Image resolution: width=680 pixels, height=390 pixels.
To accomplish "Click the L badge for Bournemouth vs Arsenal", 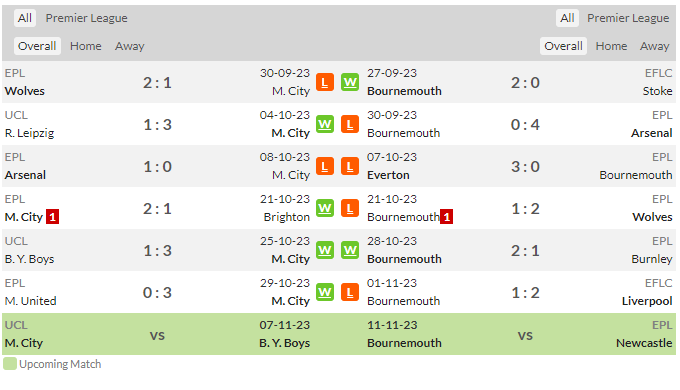I will point(350,125).
